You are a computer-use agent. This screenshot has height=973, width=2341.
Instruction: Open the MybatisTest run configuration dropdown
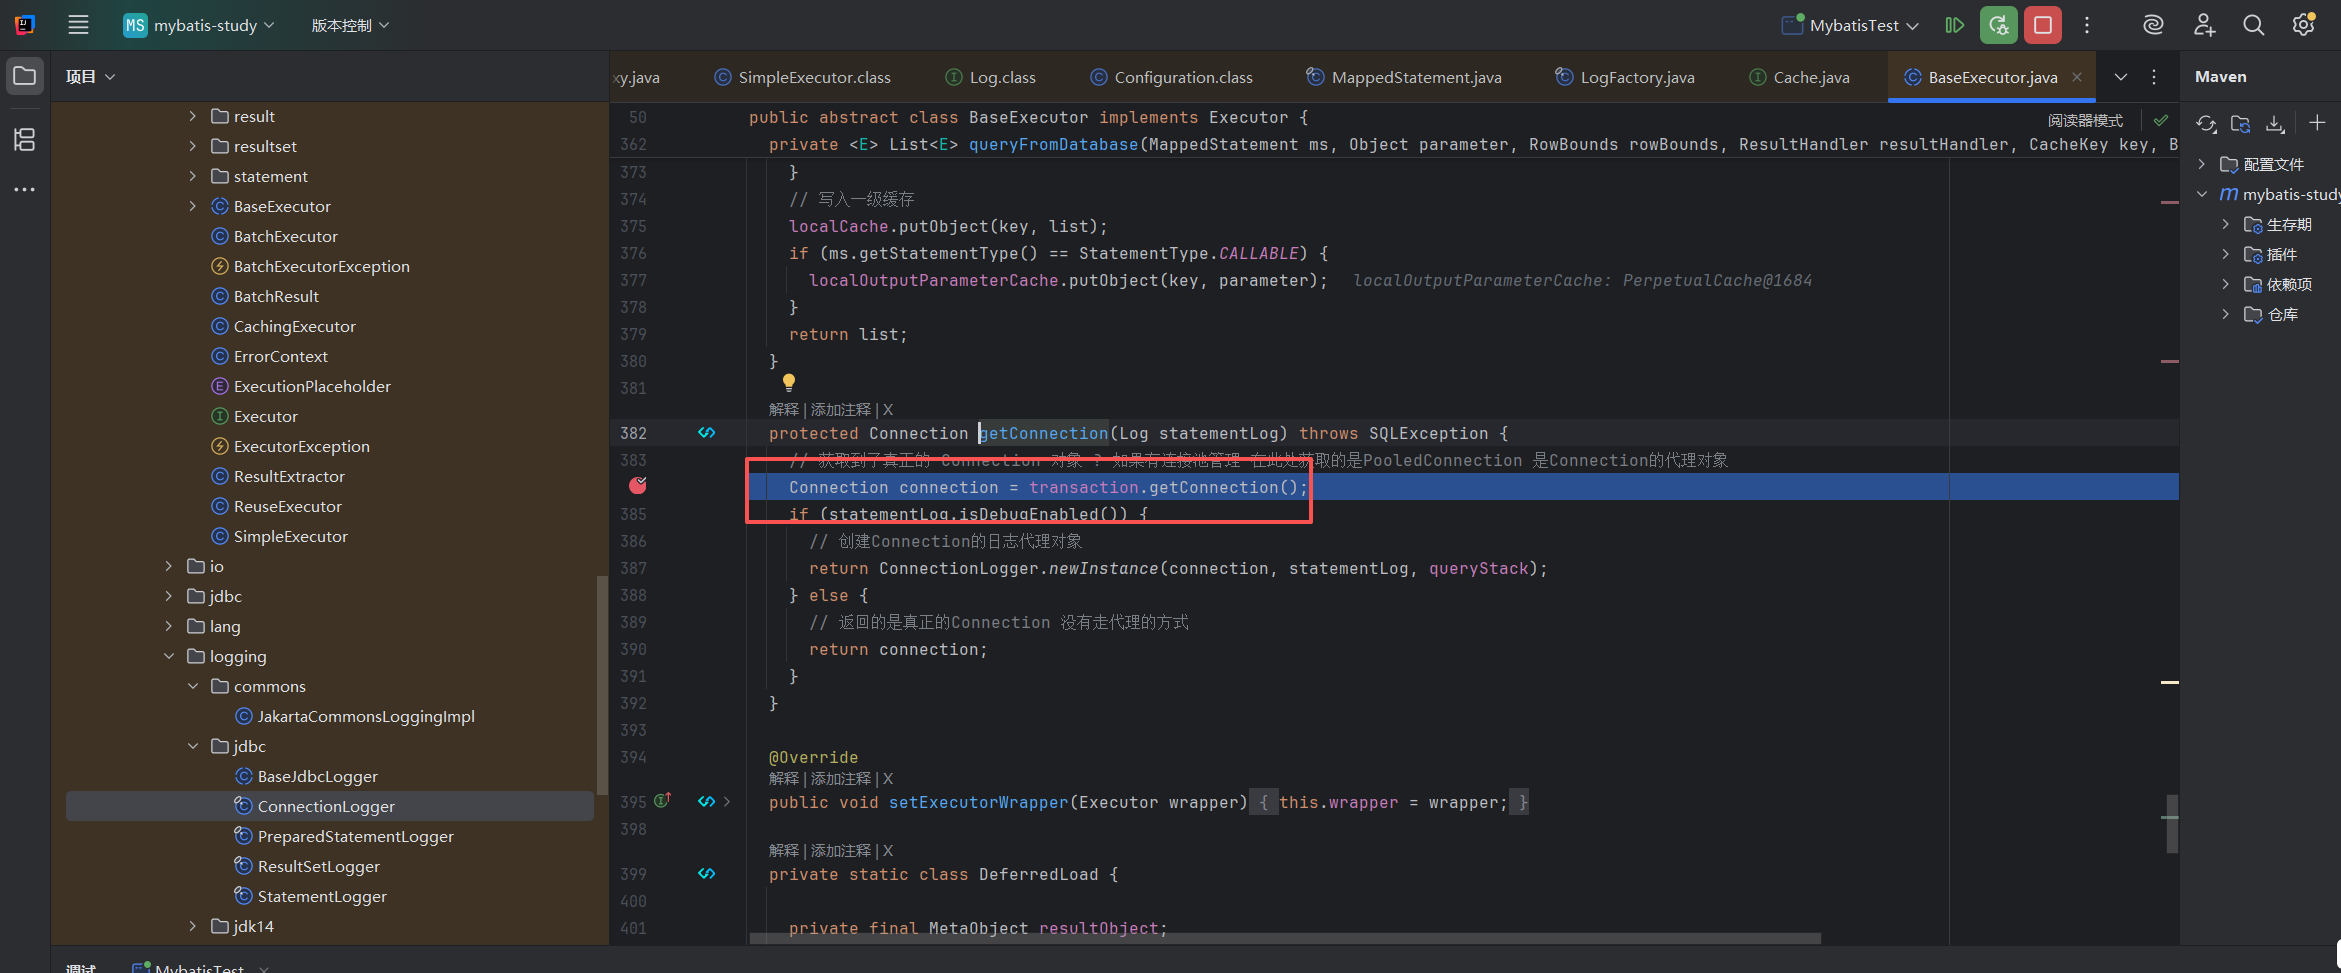1851,25
